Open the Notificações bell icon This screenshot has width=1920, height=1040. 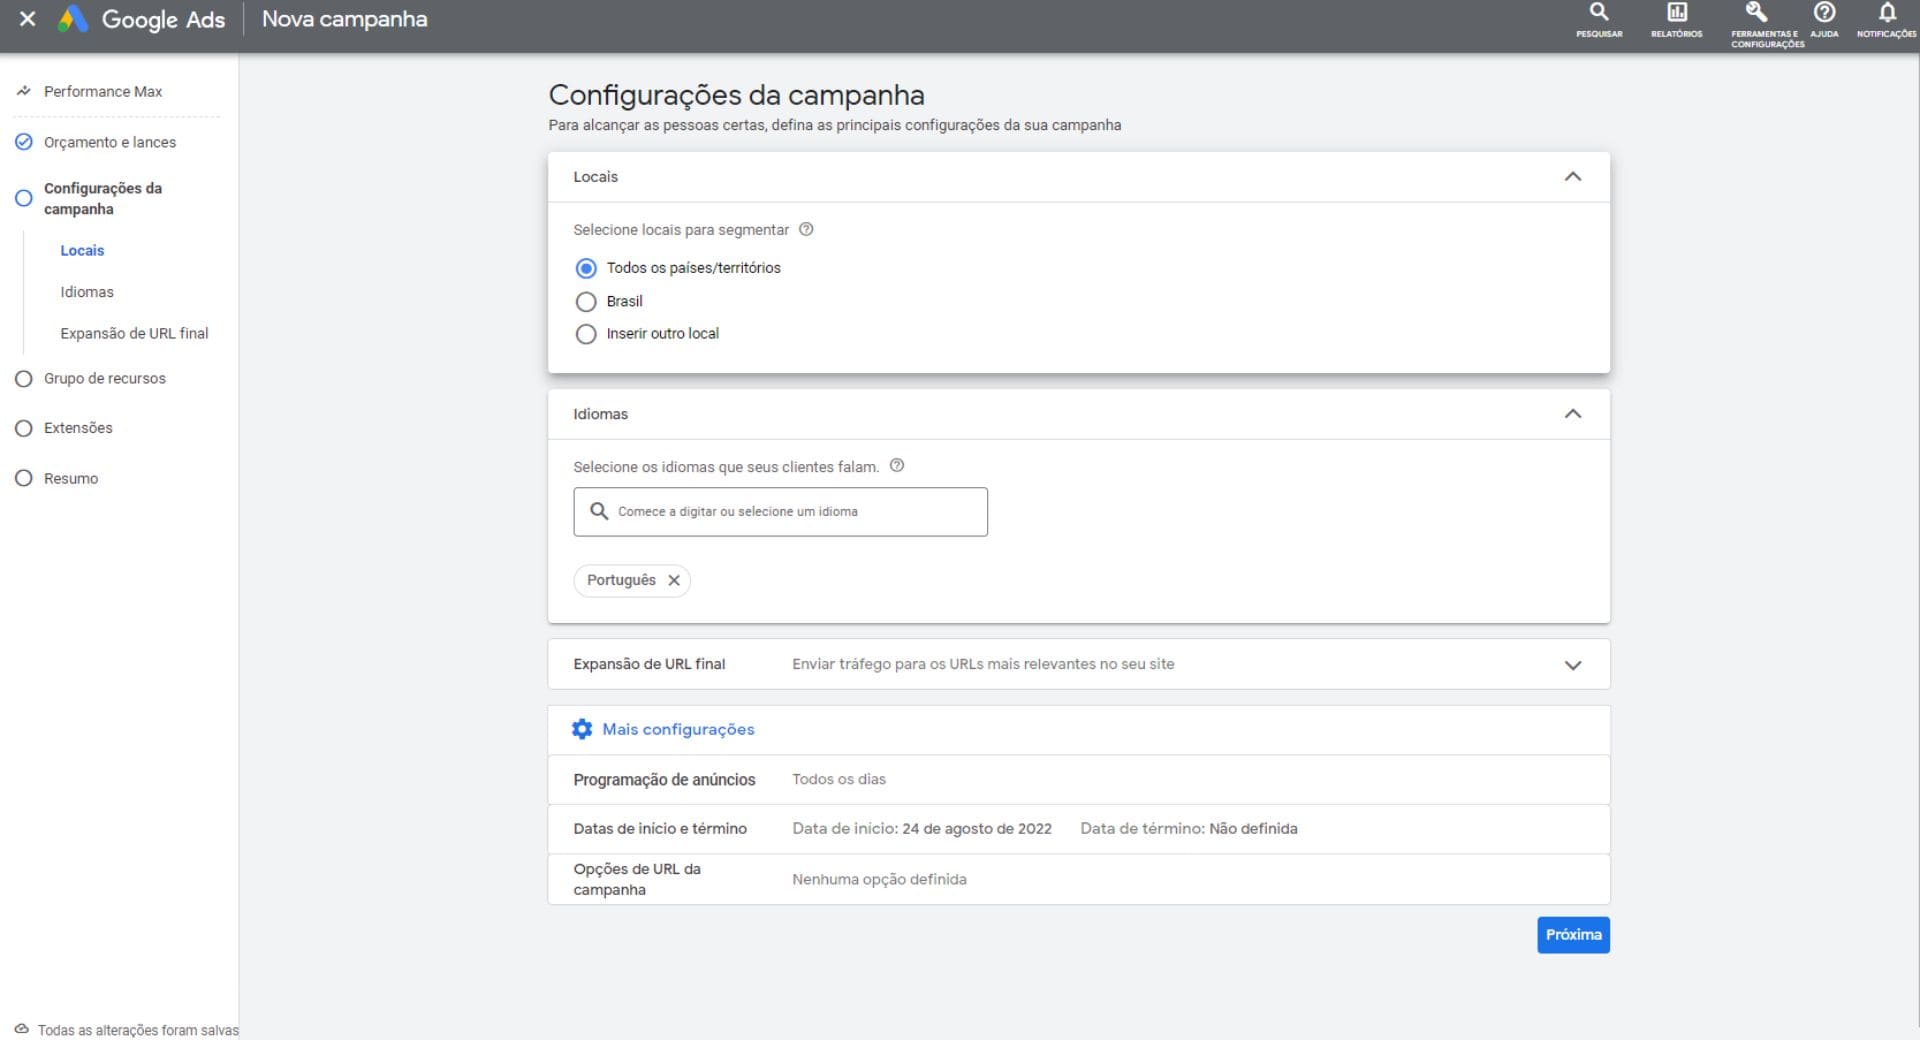(1886, 14)
